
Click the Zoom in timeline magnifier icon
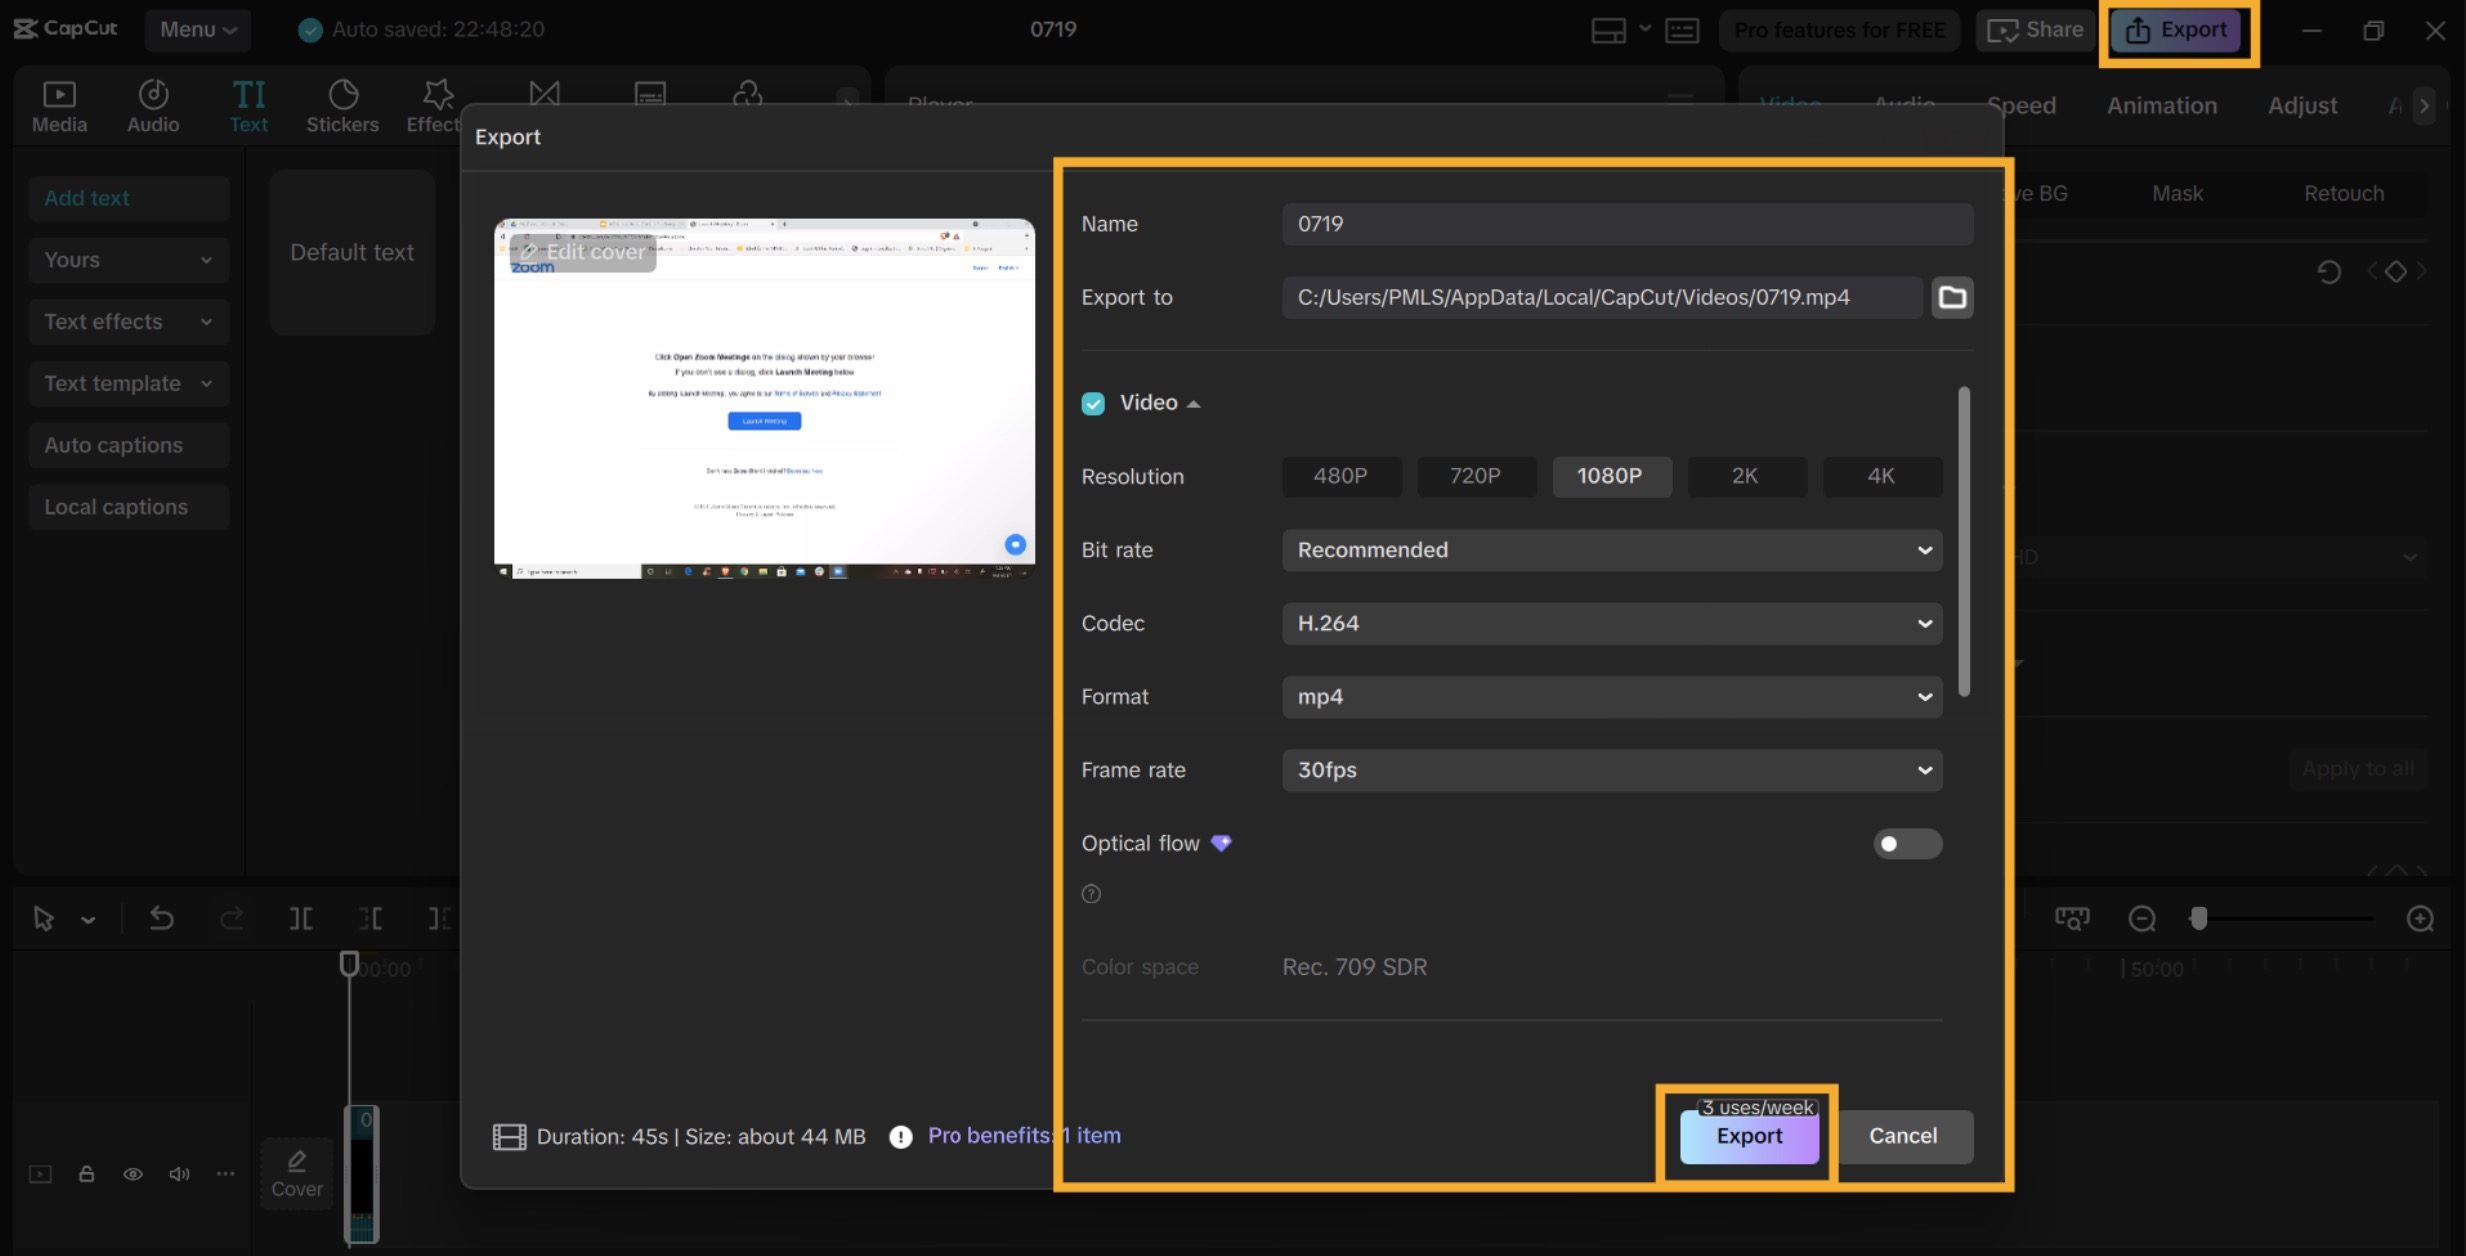click(2419, 918)
